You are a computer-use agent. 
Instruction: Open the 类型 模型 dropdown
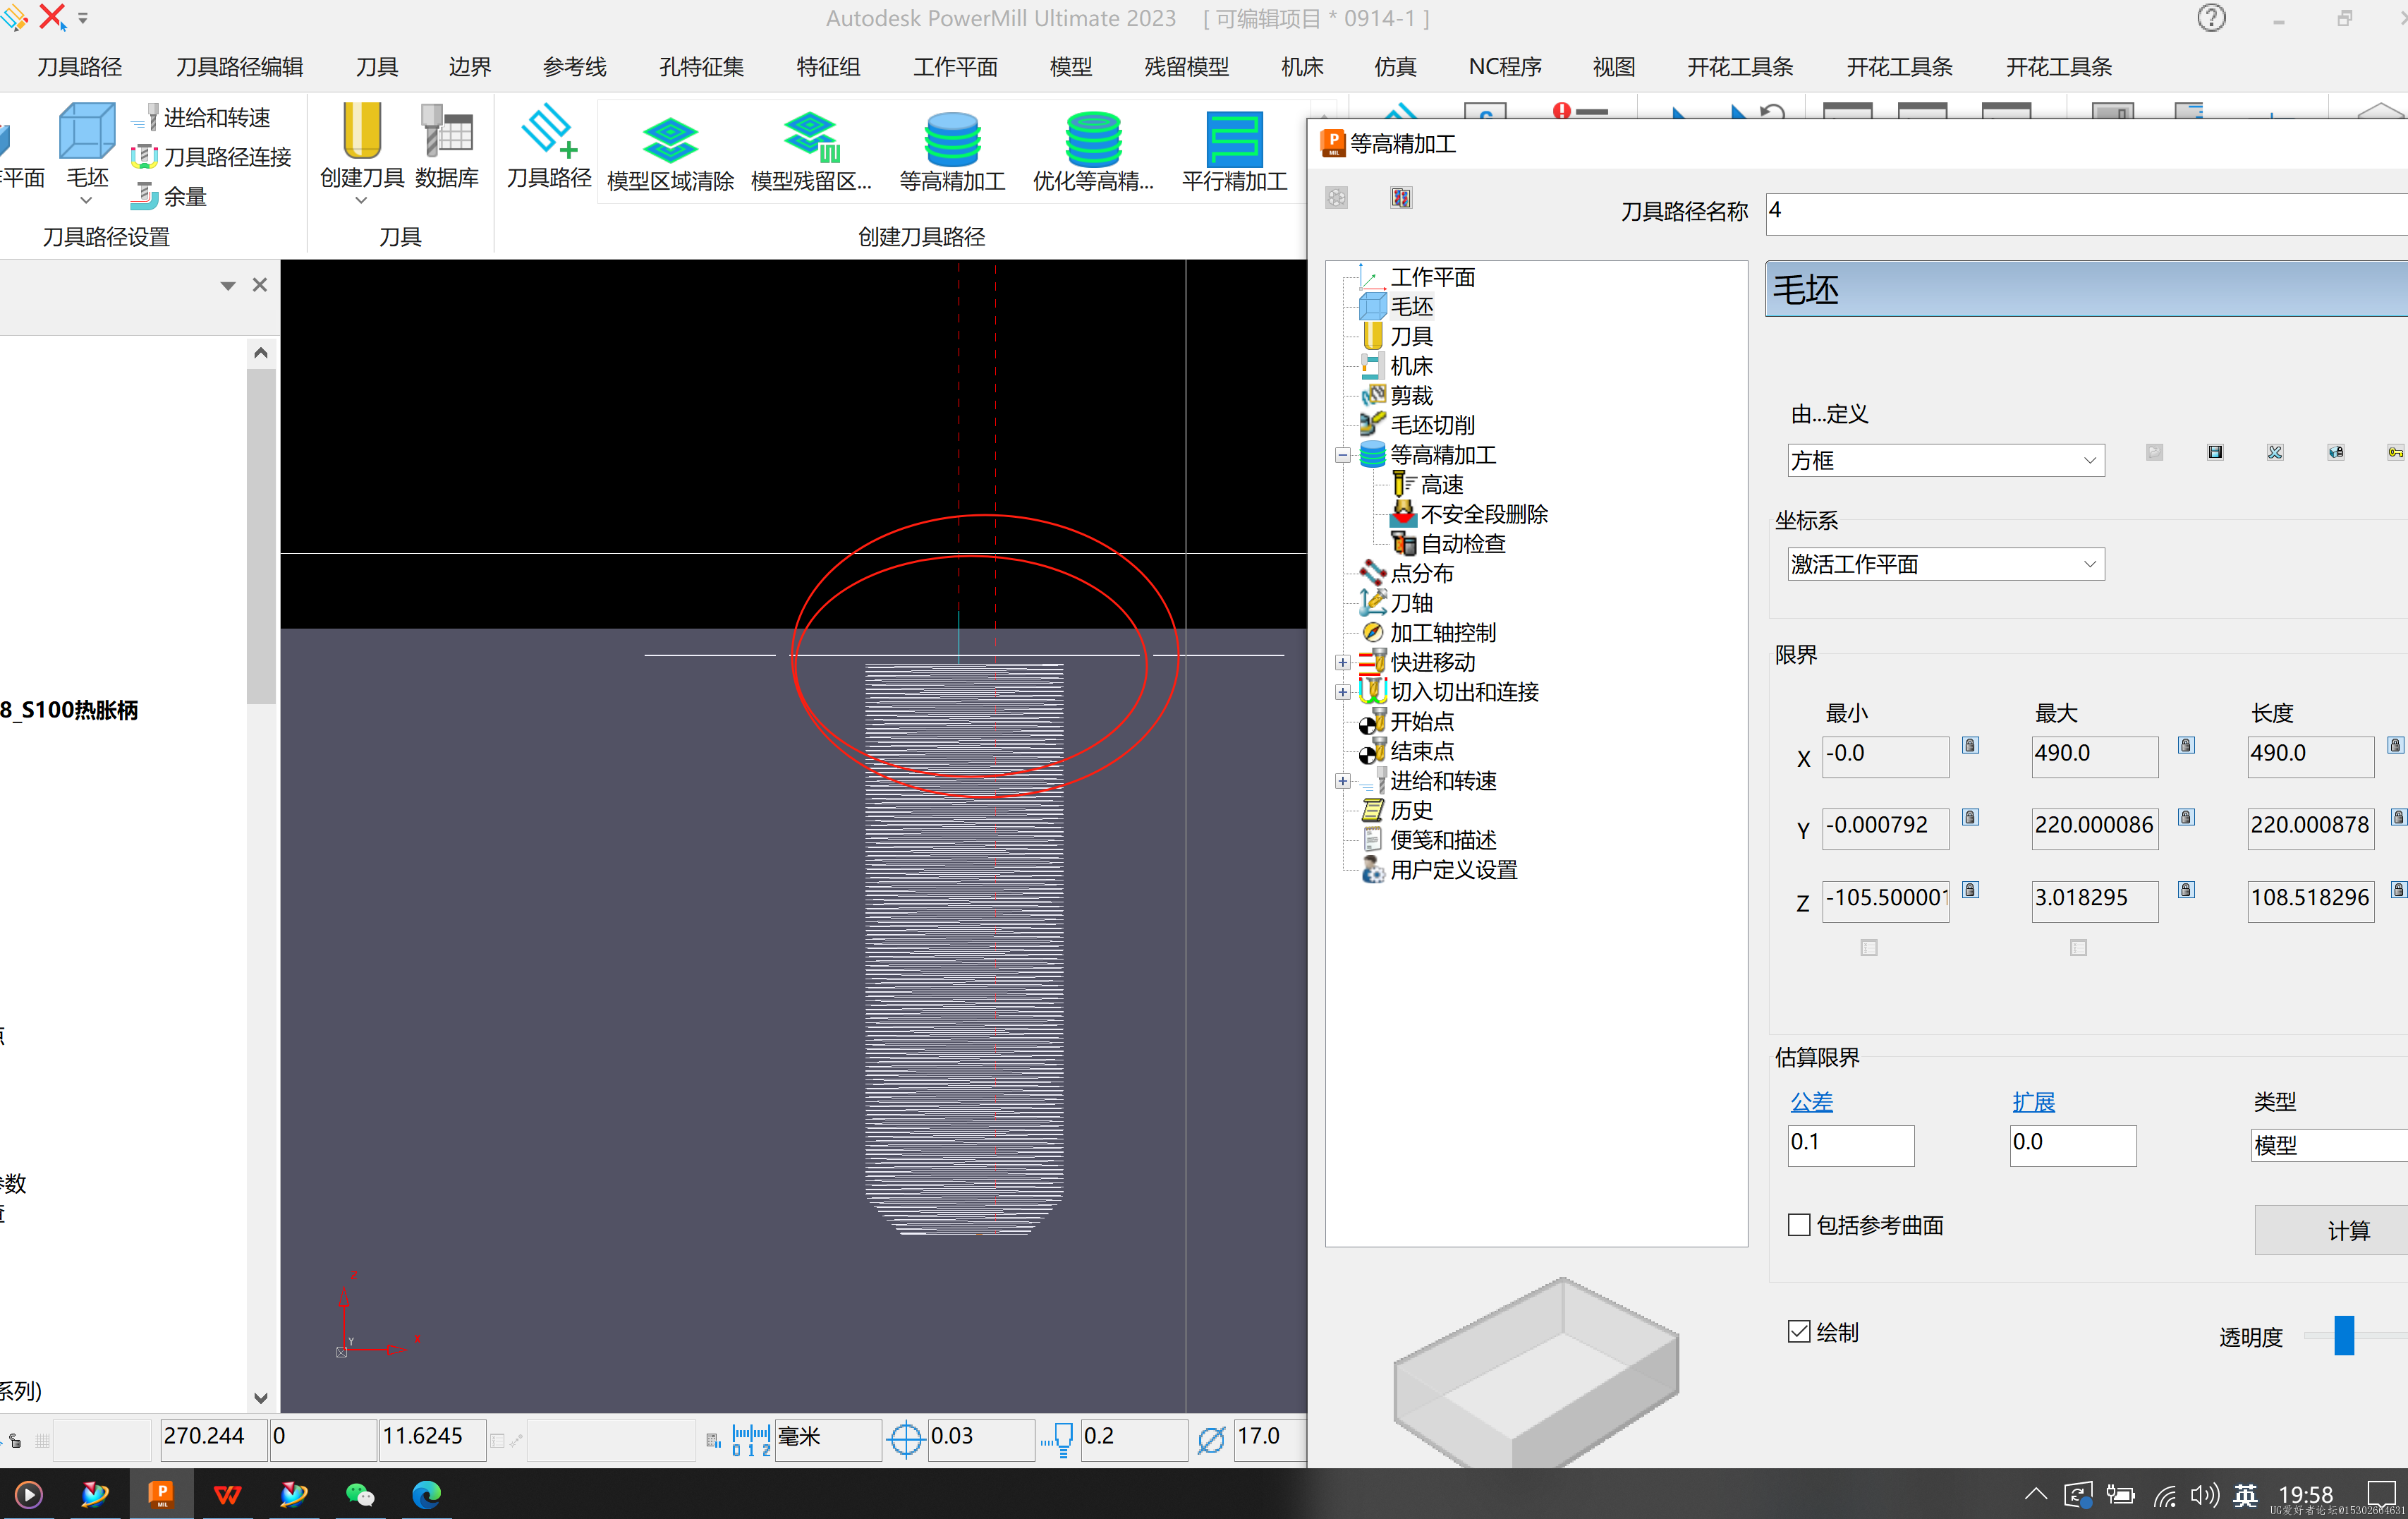pos(2330,1145)
